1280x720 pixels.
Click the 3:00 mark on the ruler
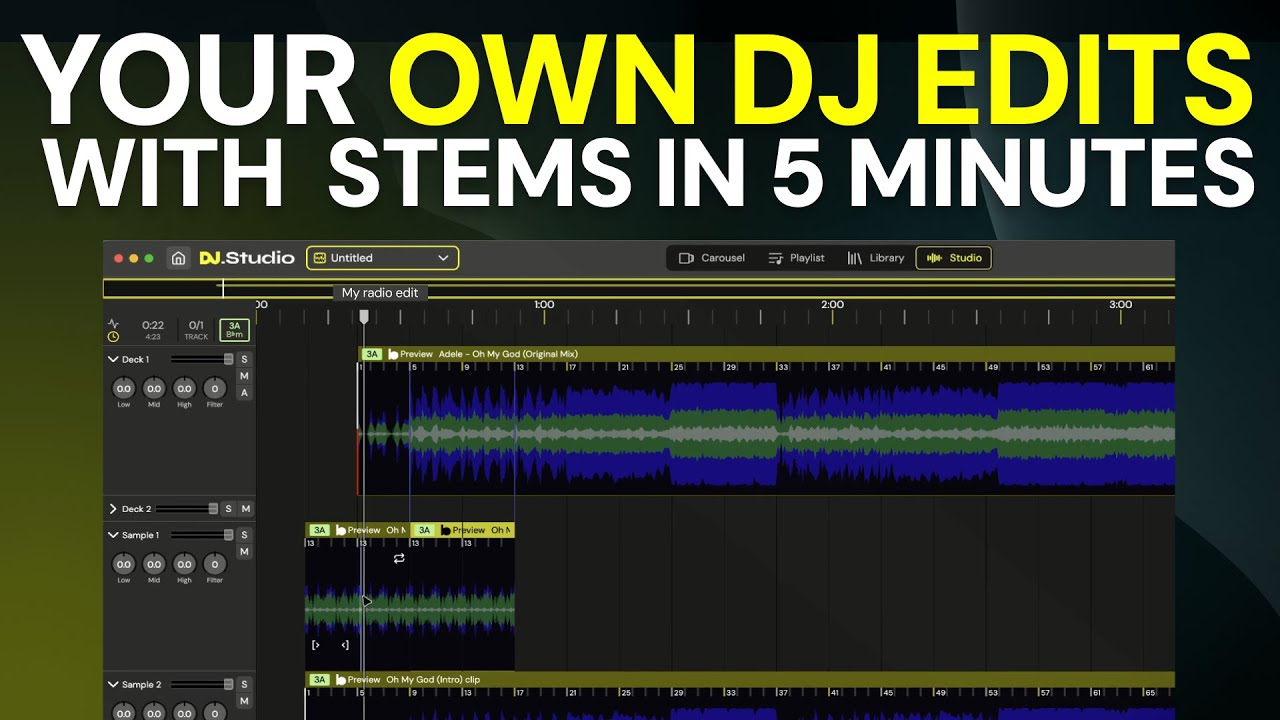click(x=1120, y=304)
